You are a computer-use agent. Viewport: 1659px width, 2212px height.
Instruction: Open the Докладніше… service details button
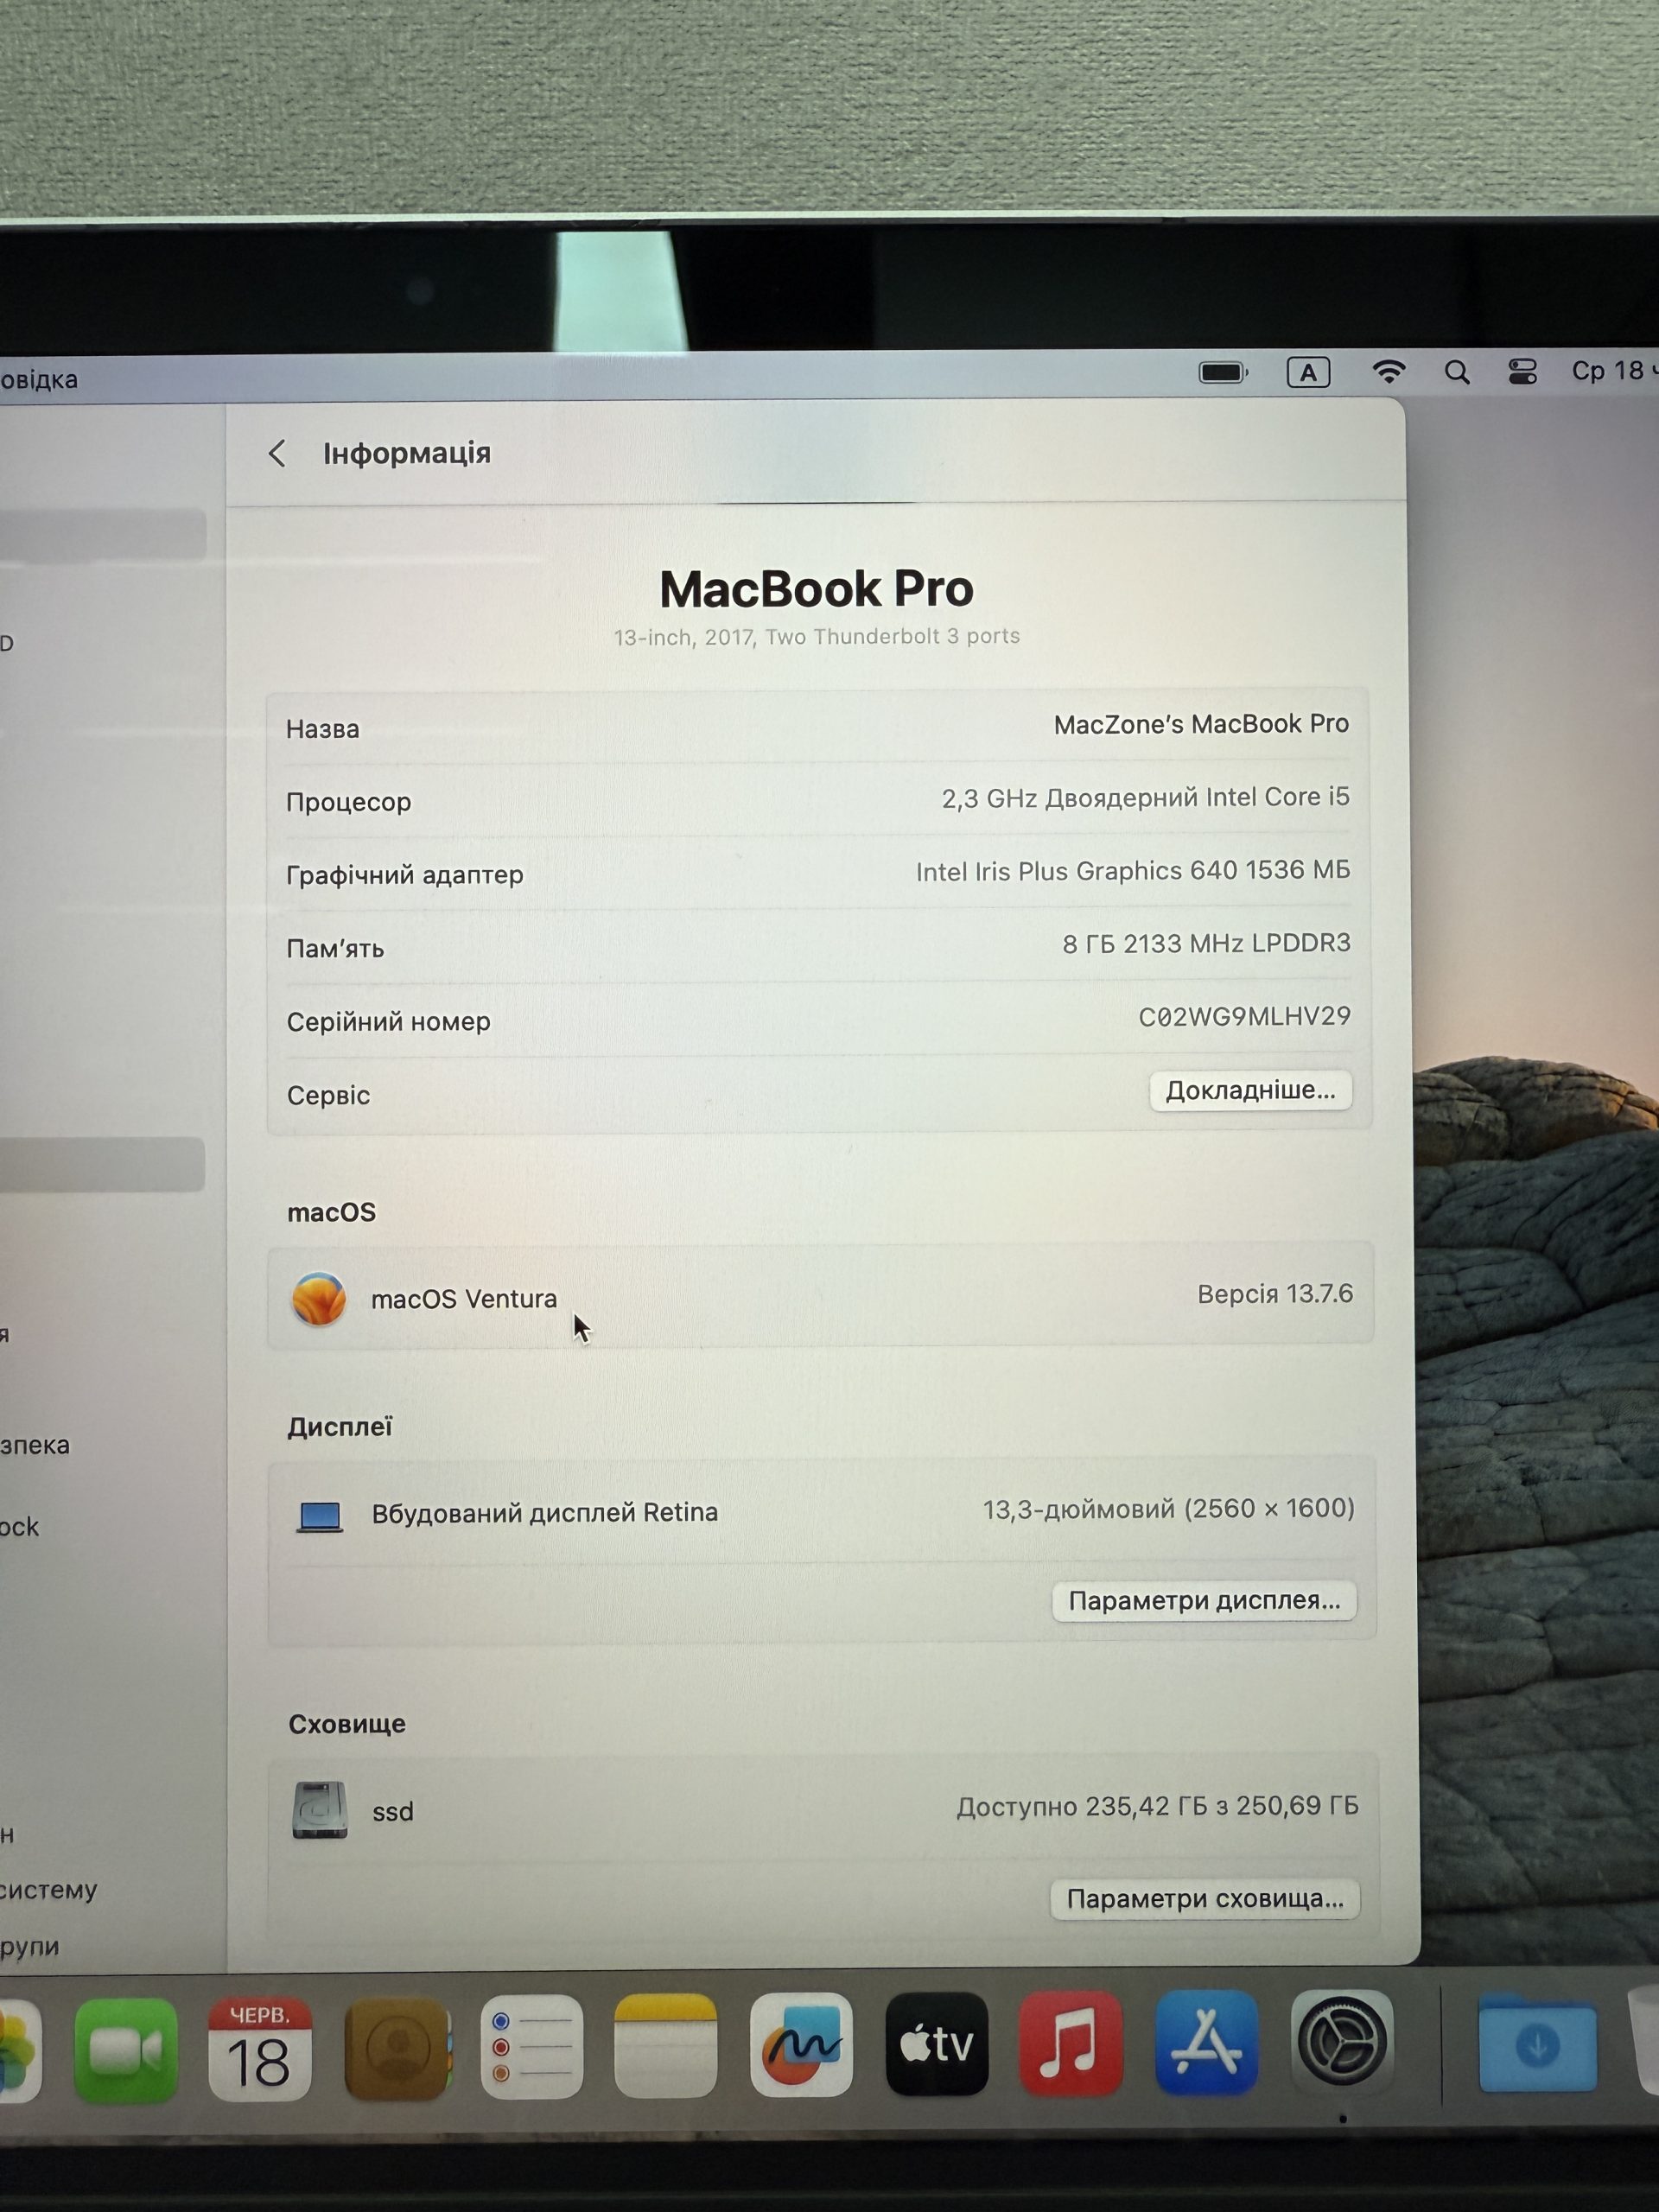(1250, 1090)
